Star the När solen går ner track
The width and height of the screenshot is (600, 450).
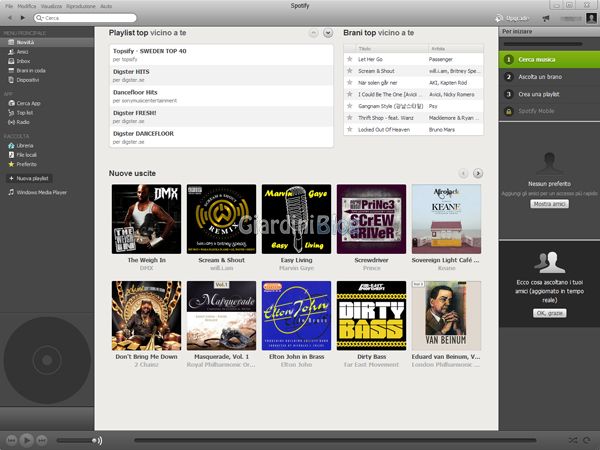(349, 82)
